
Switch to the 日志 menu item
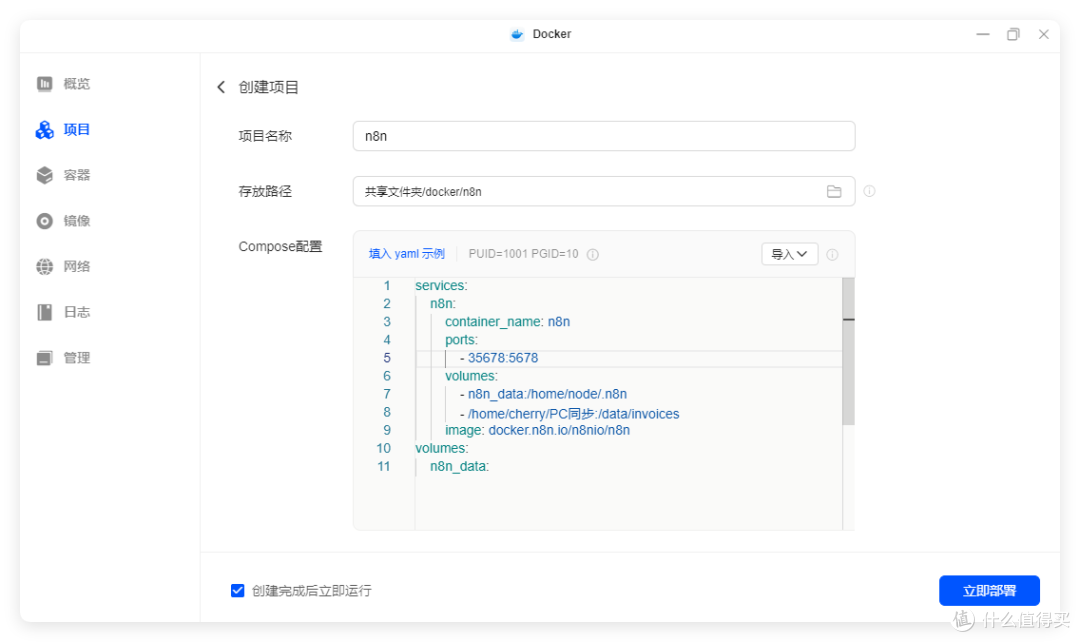[76, 312]
